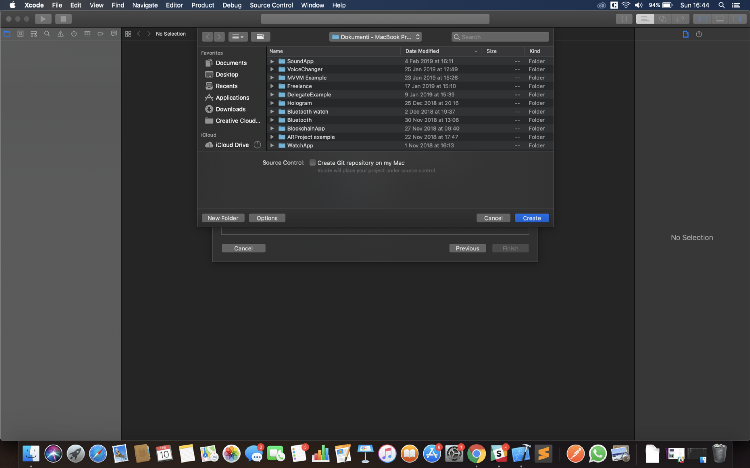The image size is (750, 468).
Task: Select the WatchApp folder row
Action: click(x=410, y=145)
